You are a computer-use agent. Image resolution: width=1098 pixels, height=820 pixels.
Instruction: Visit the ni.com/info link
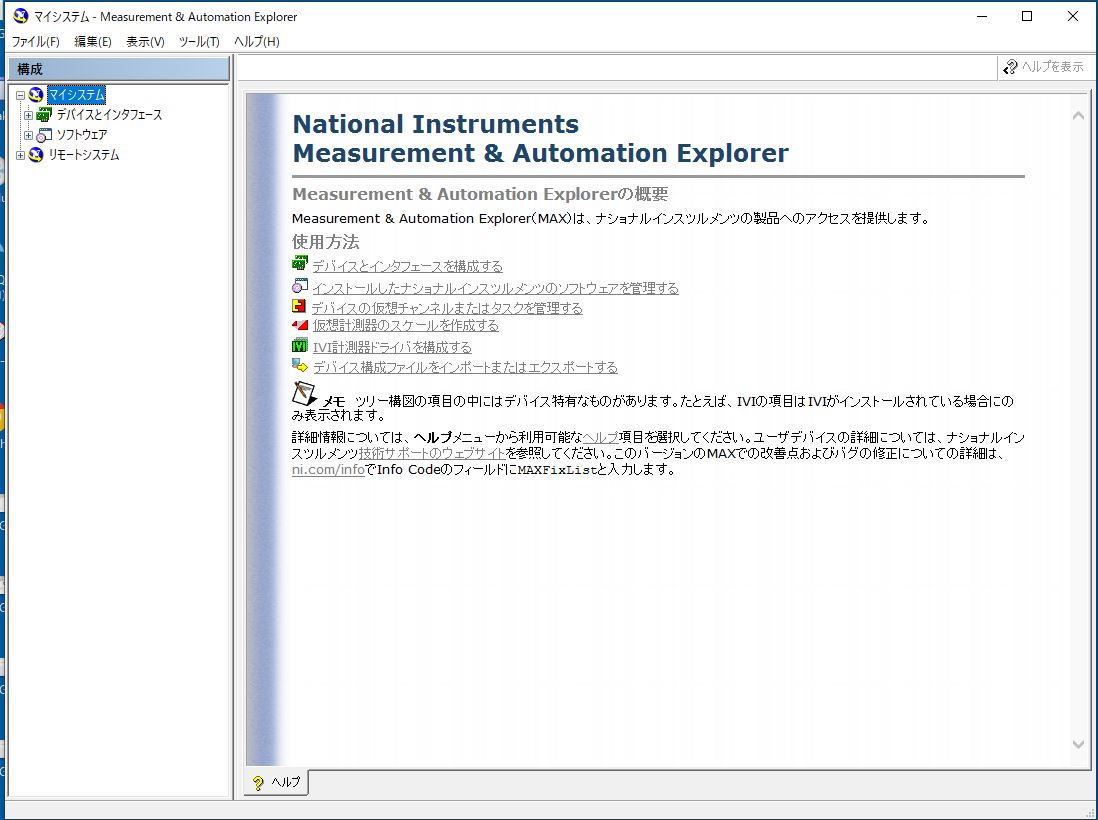pos(328,470)
